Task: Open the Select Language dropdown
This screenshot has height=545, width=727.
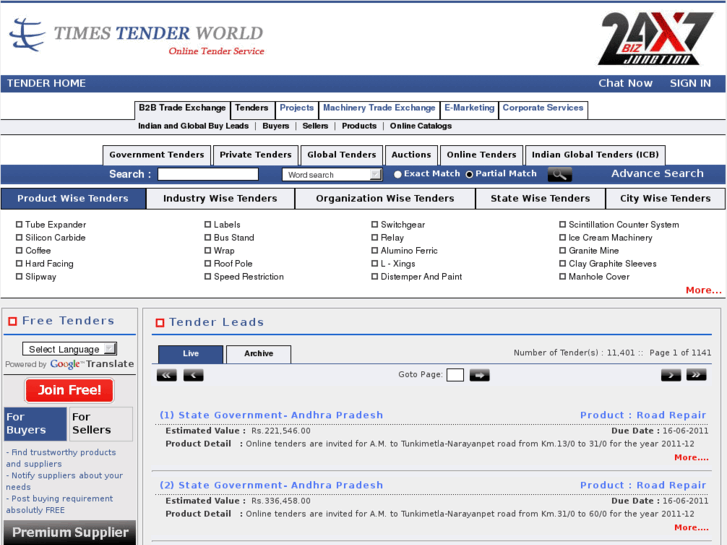Action: [70, 349]
